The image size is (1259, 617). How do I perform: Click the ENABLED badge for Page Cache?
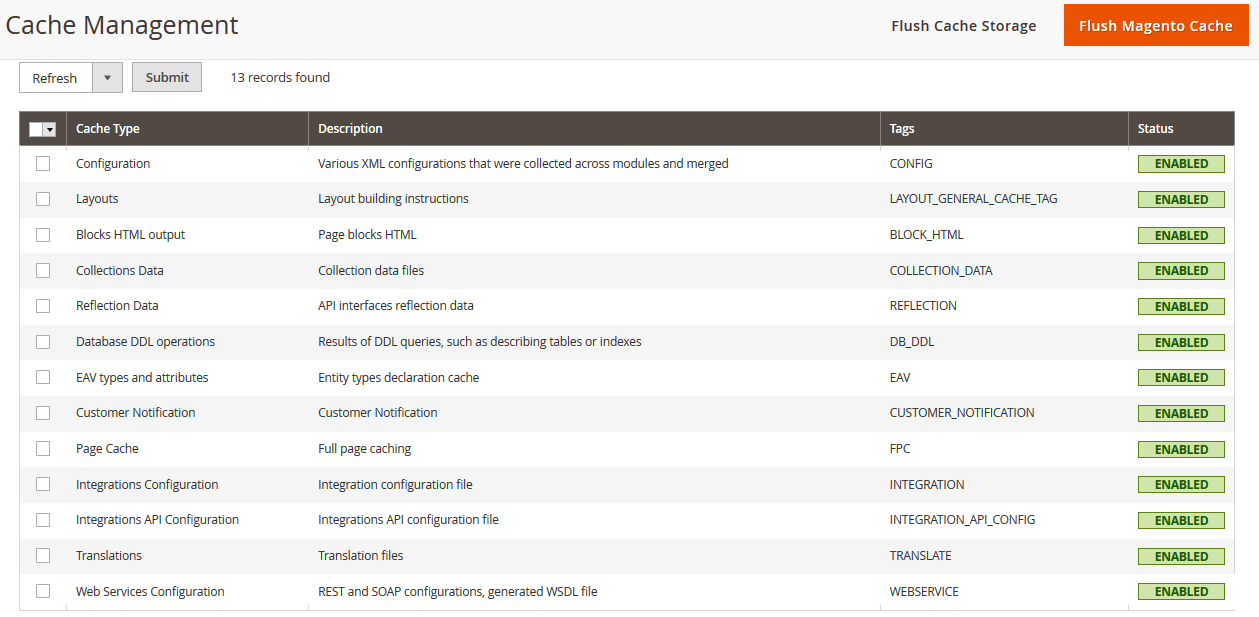tap(1181, 450)
